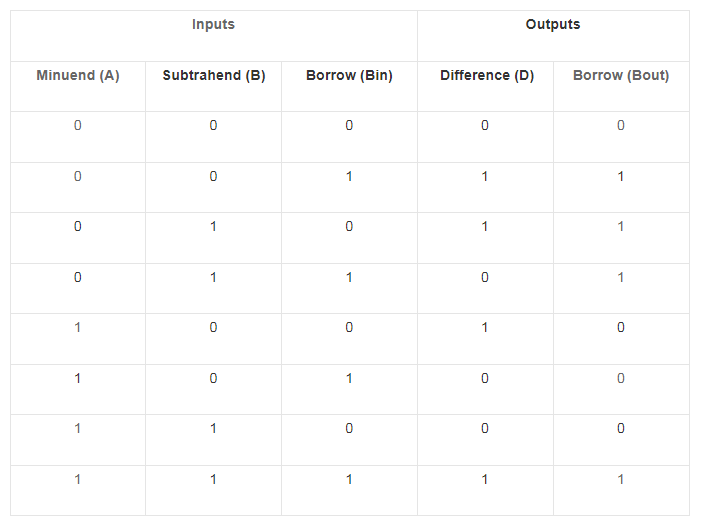Select the Borrow (Bout) column header

[621, 76]
